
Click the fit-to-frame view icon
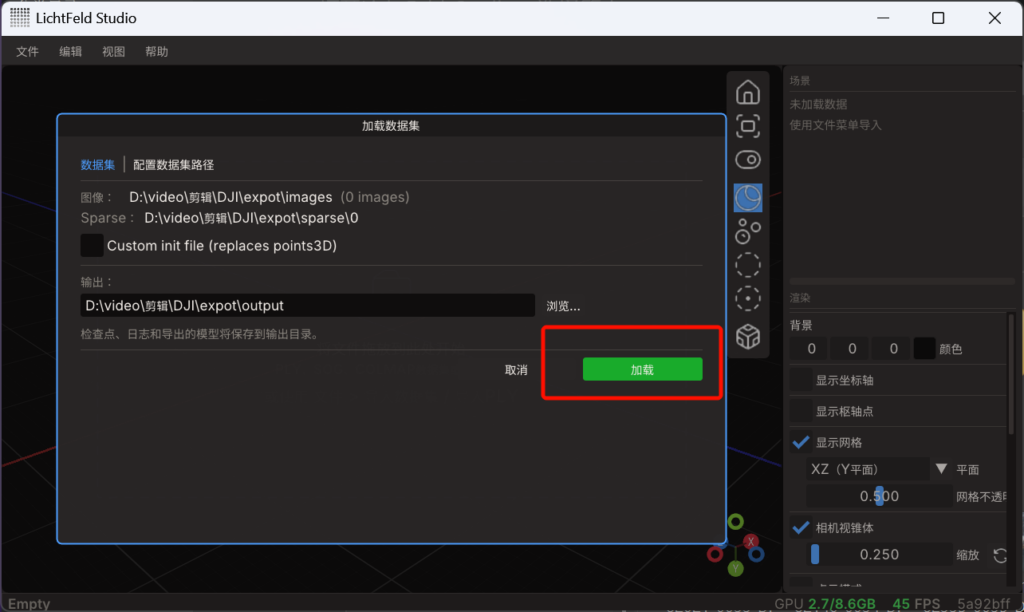[x=747, y=126]
